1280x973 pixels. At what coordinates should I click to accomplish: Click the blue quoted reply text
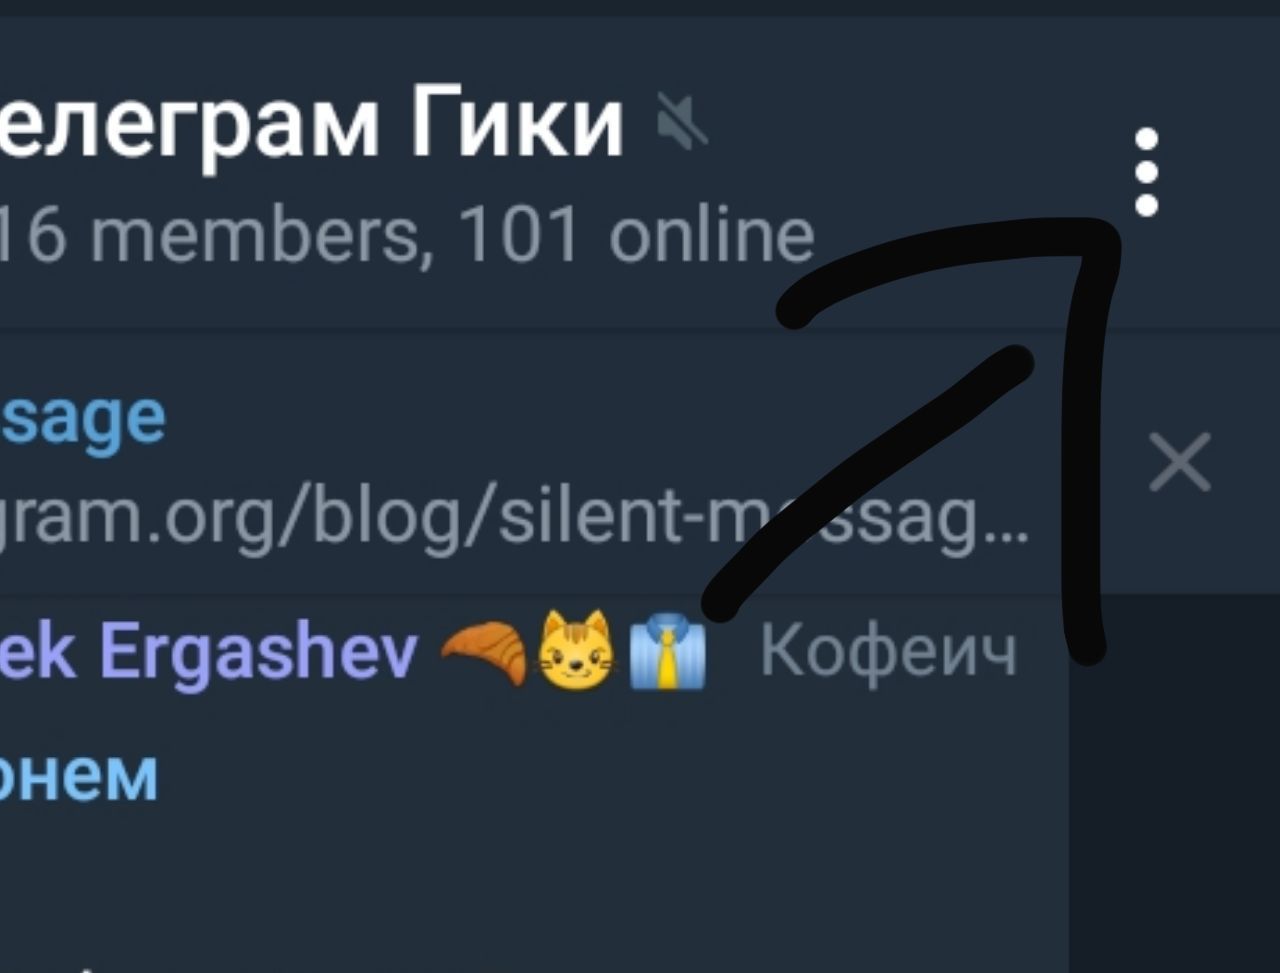pyautogui.click(x=78, y=775)
